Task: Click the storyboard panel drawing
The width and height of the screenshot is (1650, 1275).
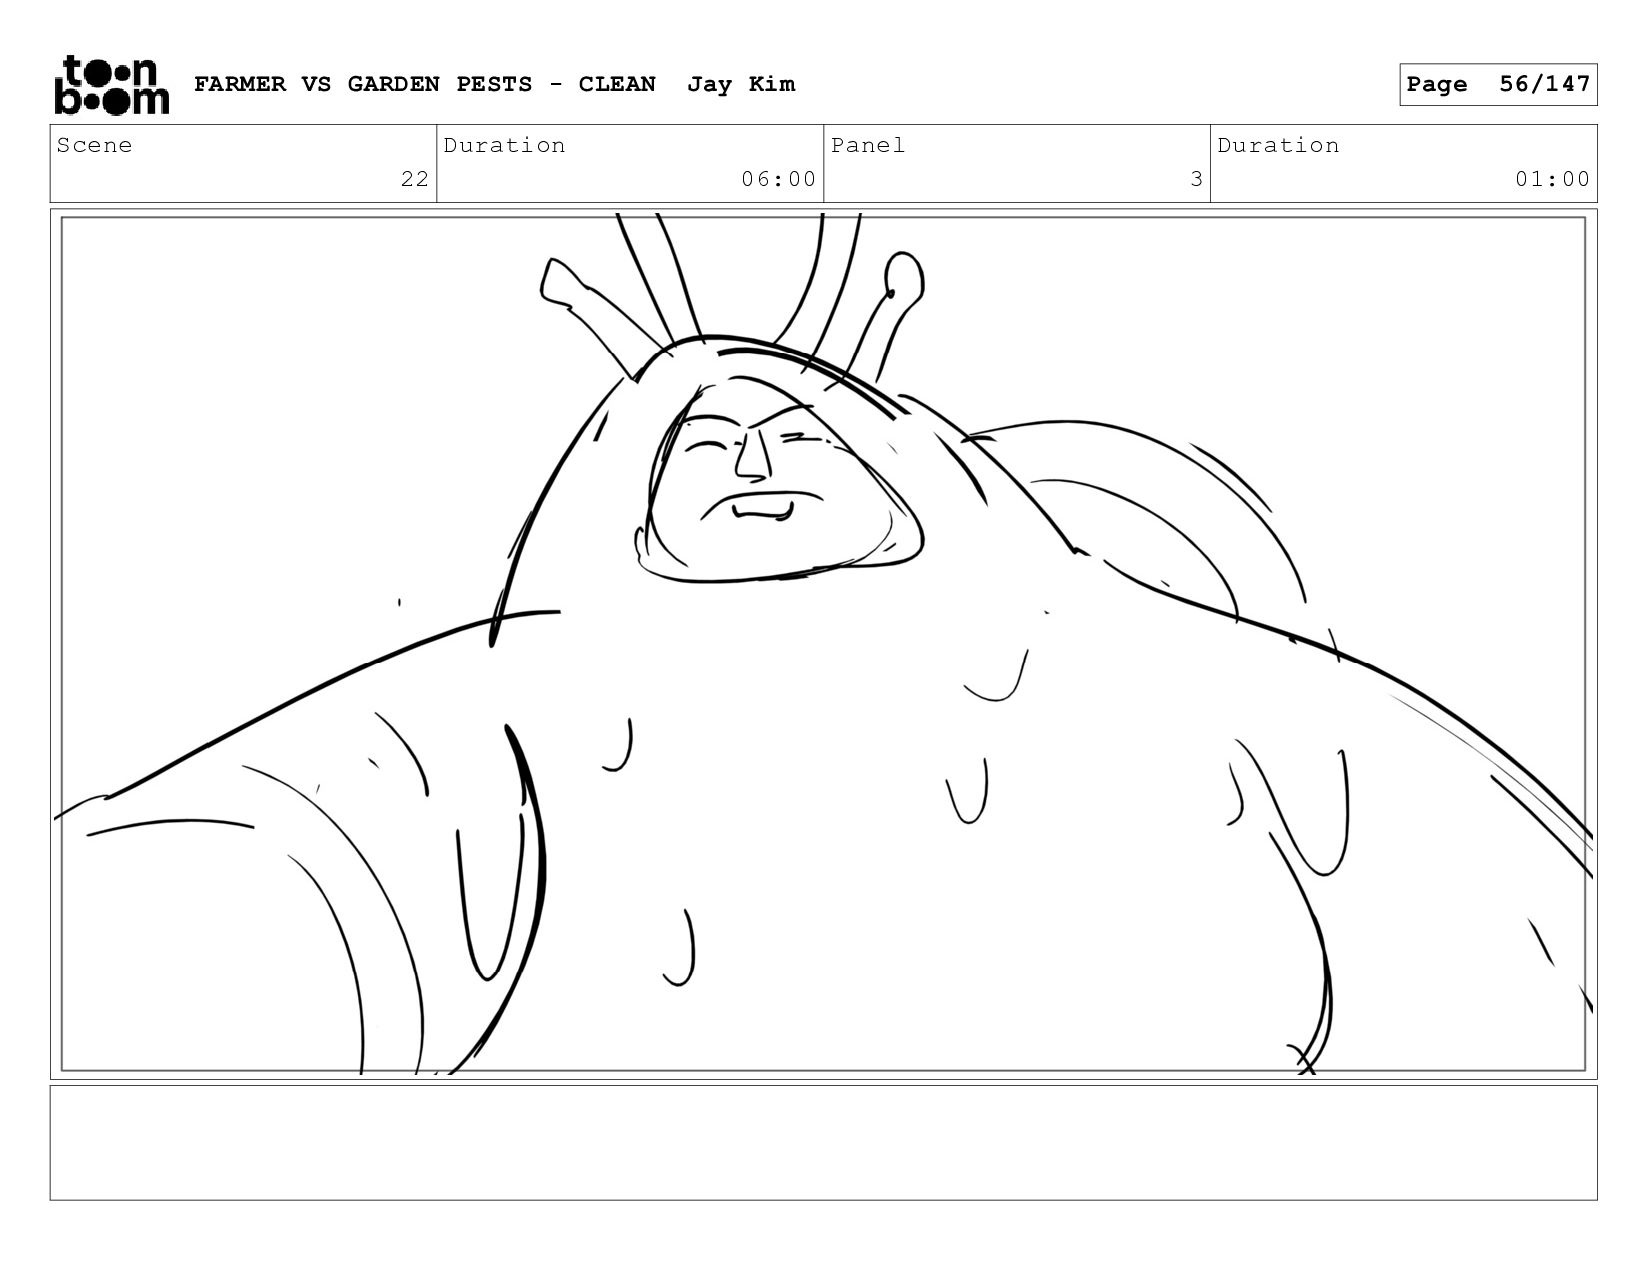Action: pyautogui.click(x=824, y=644)
